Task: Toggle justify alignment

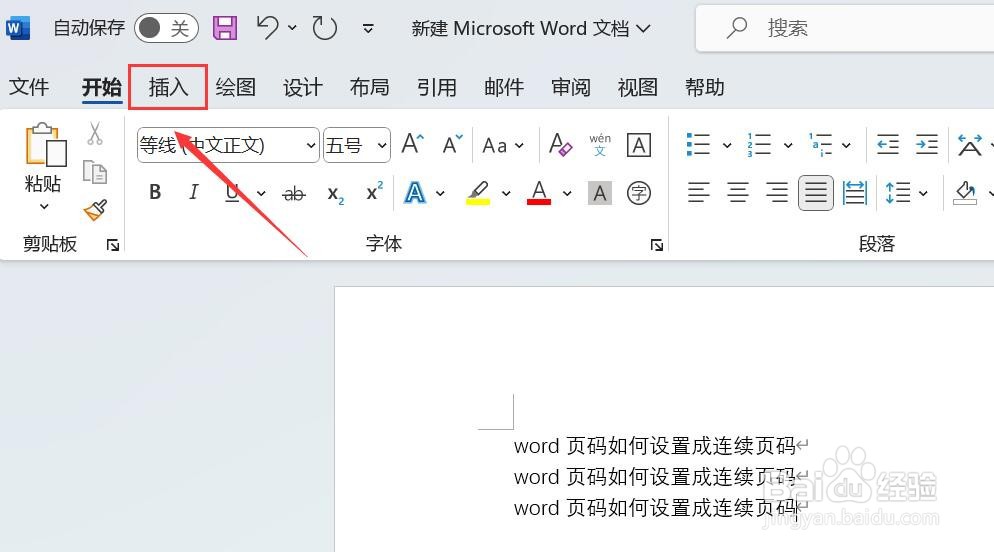Action: pos(816,193)
